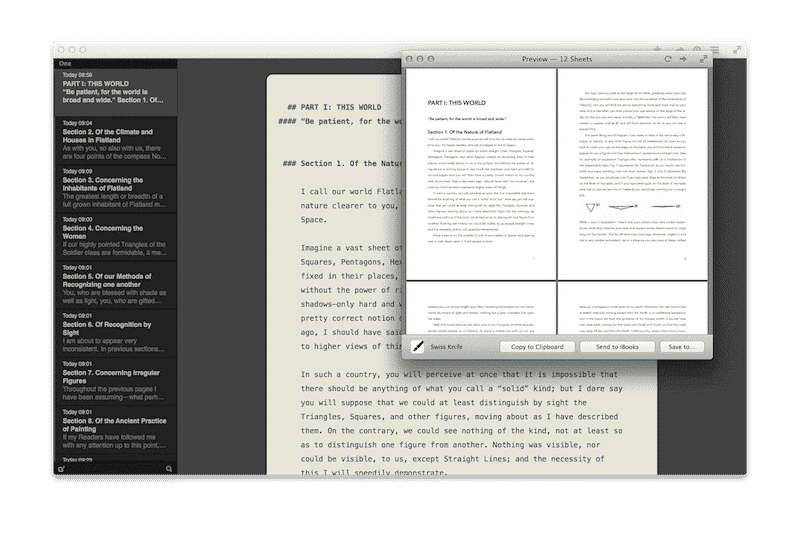Click the Copy to Clipboard button
Image resolution: width=800 pixels, height=540 pixels.
pos(537,347)
